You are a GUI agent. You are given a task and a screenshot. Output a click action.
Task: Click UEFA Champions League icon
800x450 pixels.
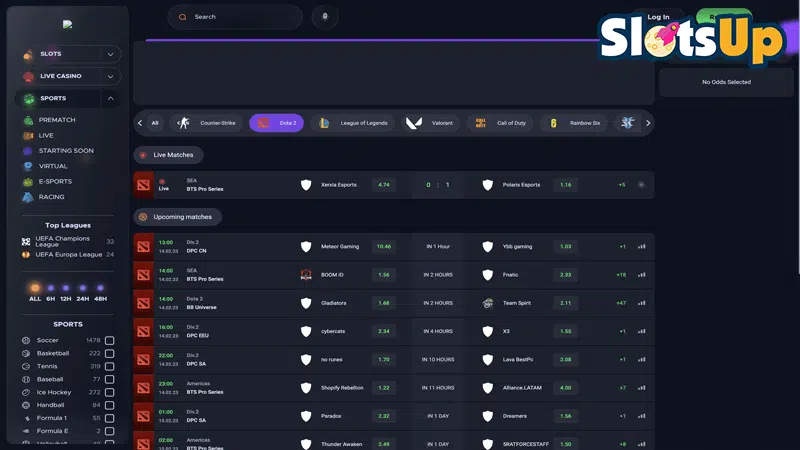26,241
